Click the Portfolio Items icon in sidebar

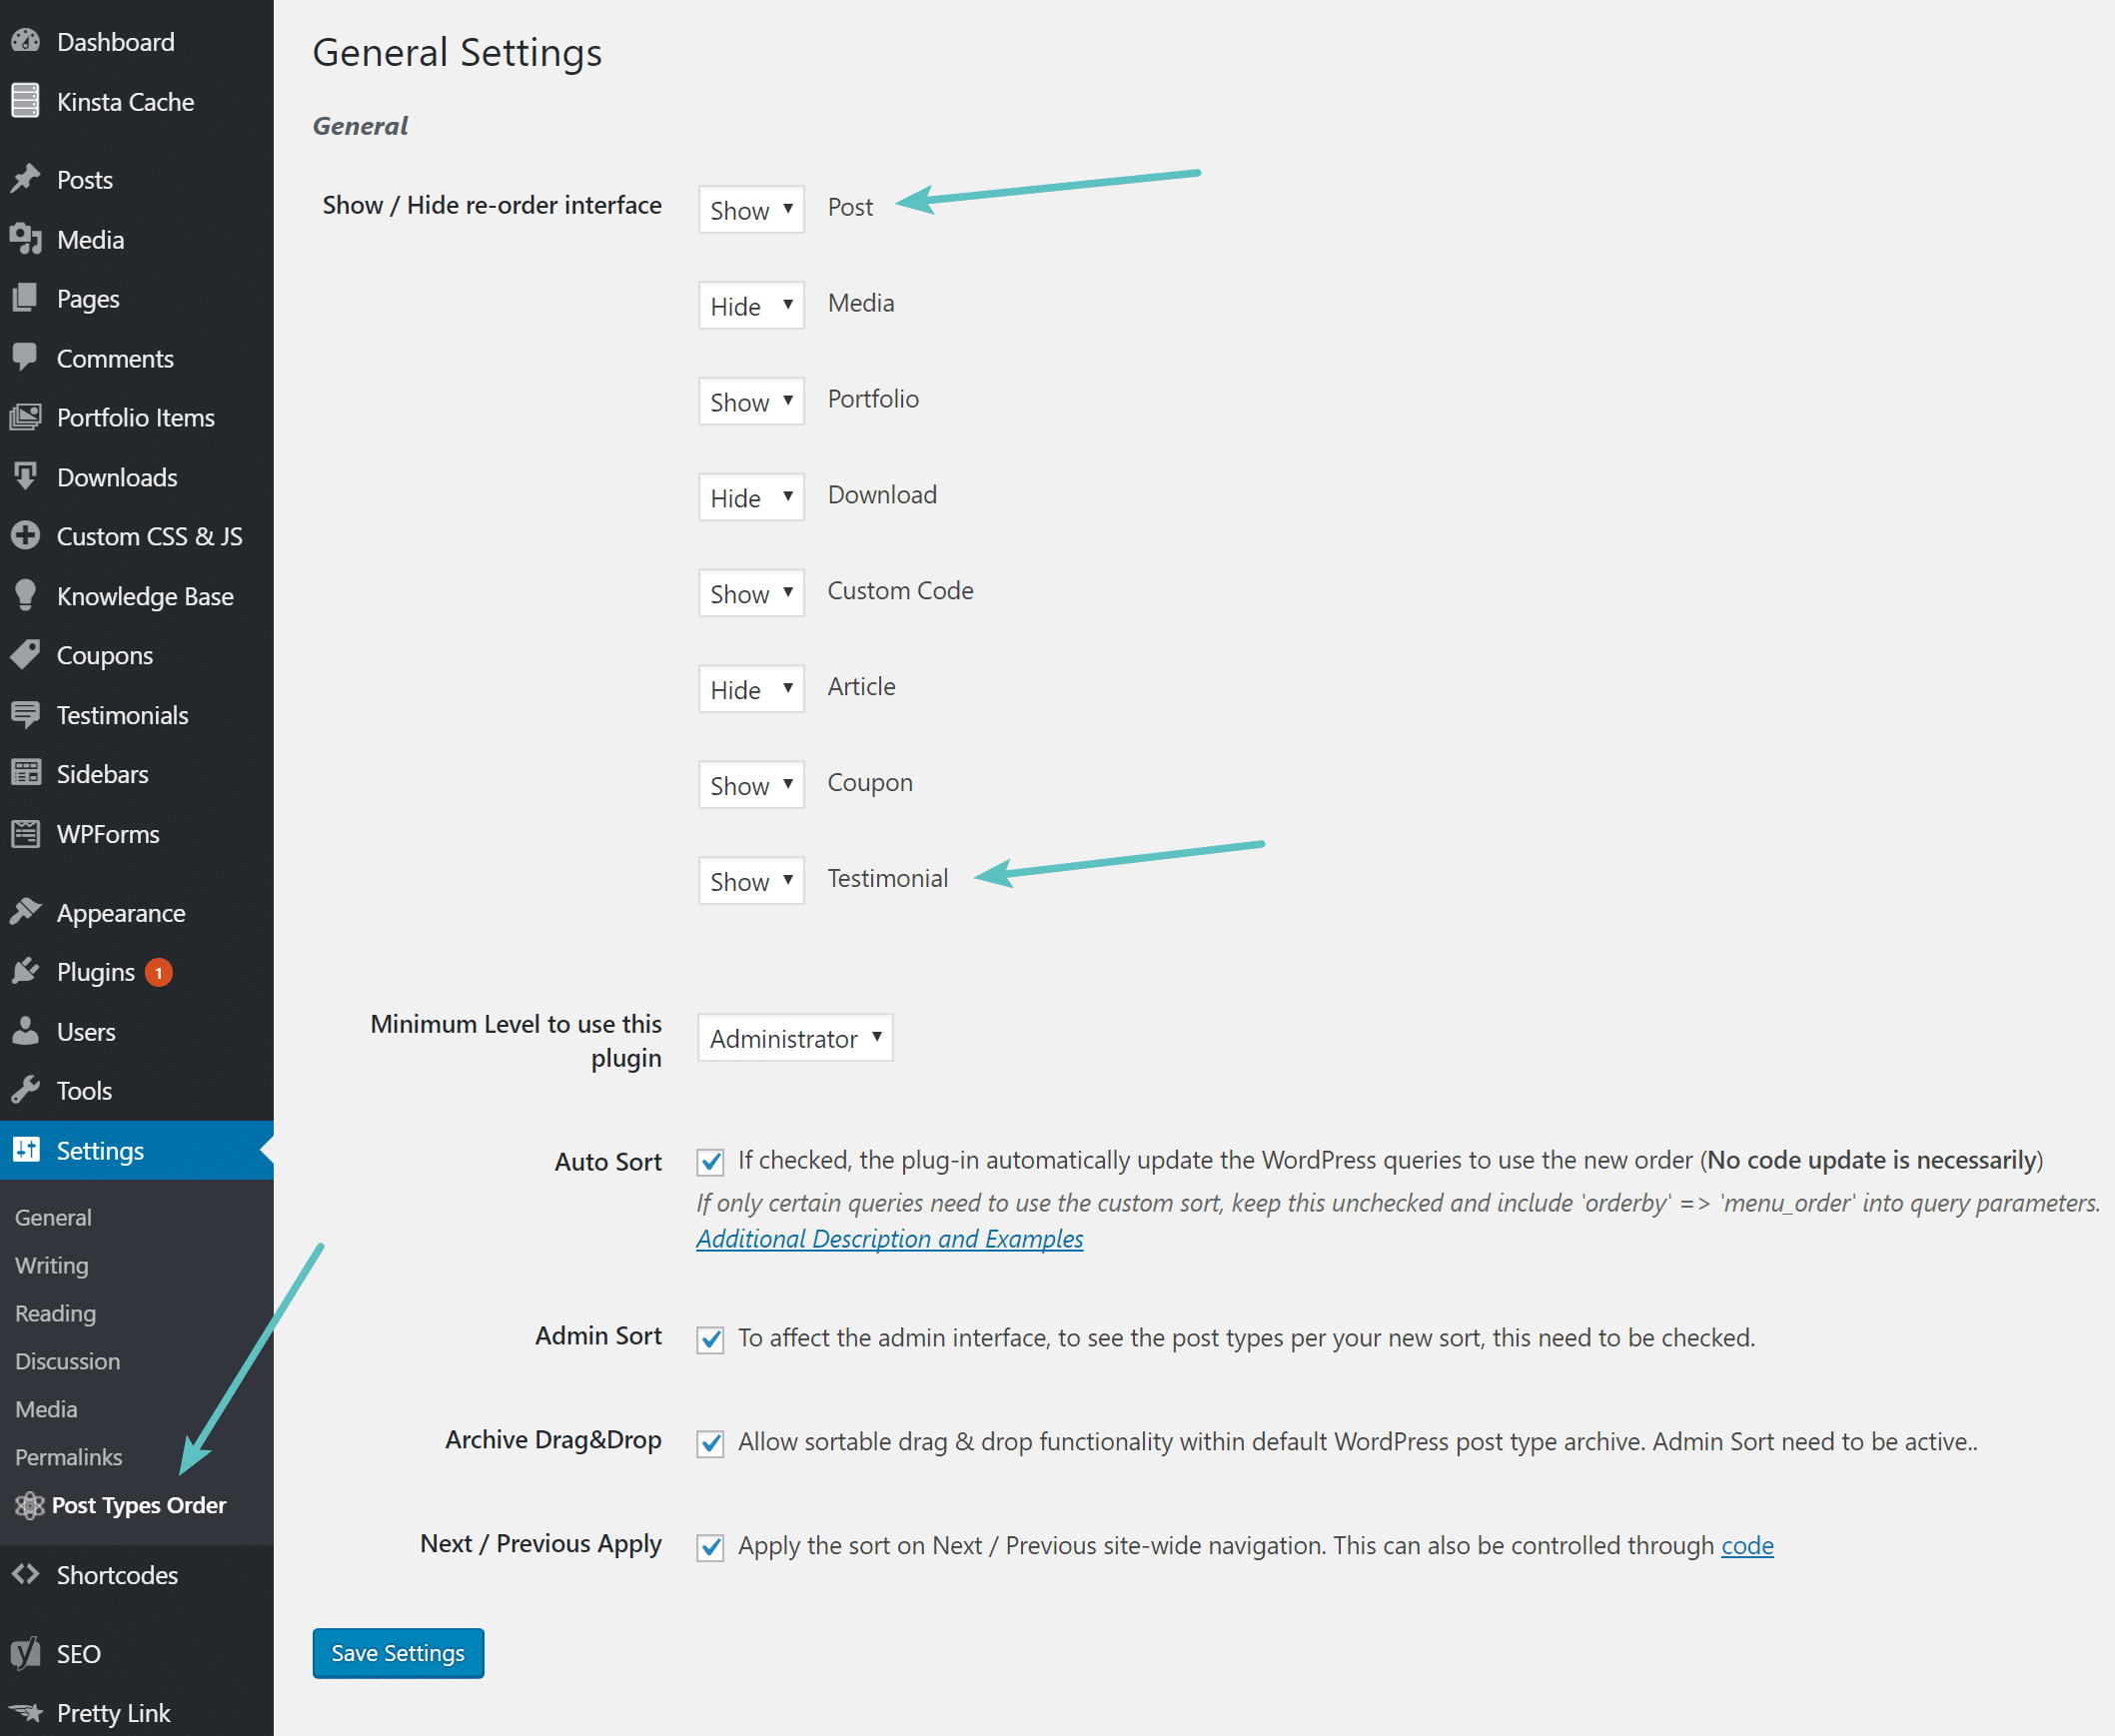click(28, 417)
